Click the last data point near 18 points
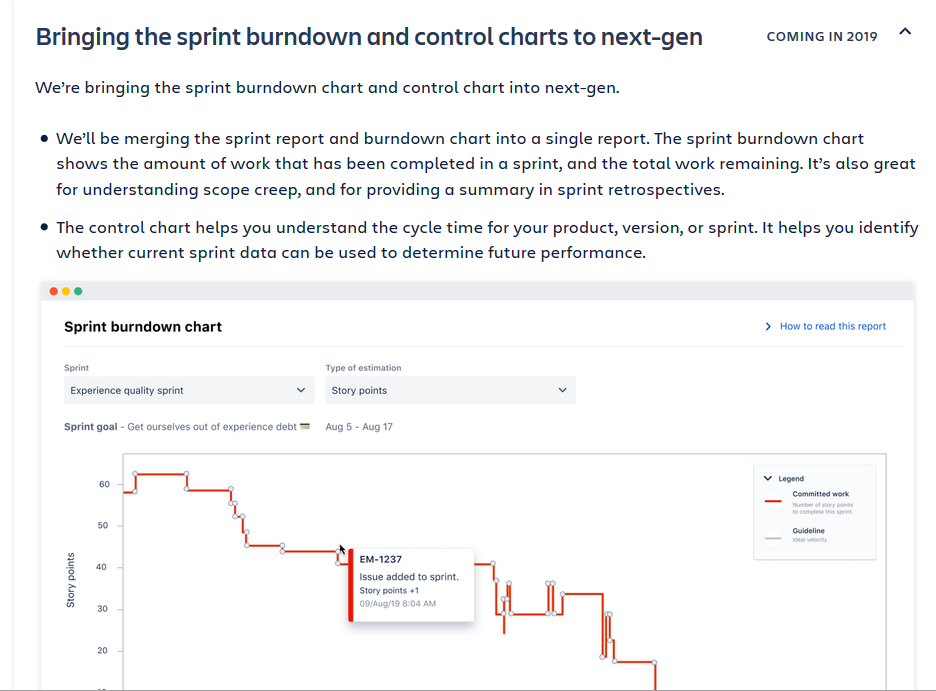Viewport: 936px width, 691px height. pyautogui.click(x=654, y=662)
